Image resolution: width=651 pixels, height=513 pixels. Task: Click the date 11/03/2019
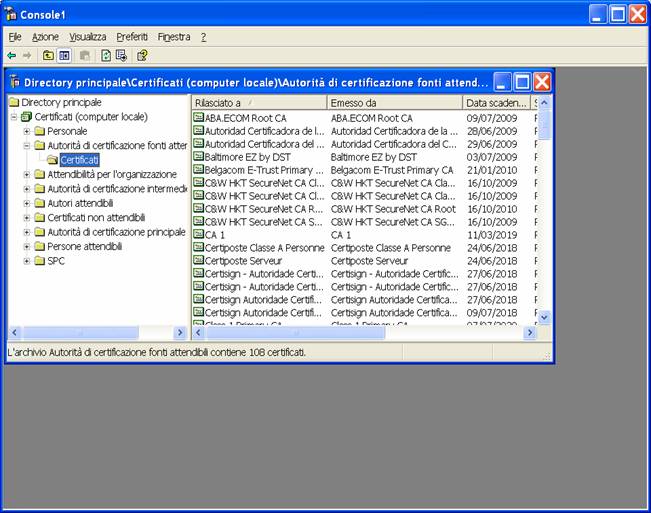[x=492, y=235]
